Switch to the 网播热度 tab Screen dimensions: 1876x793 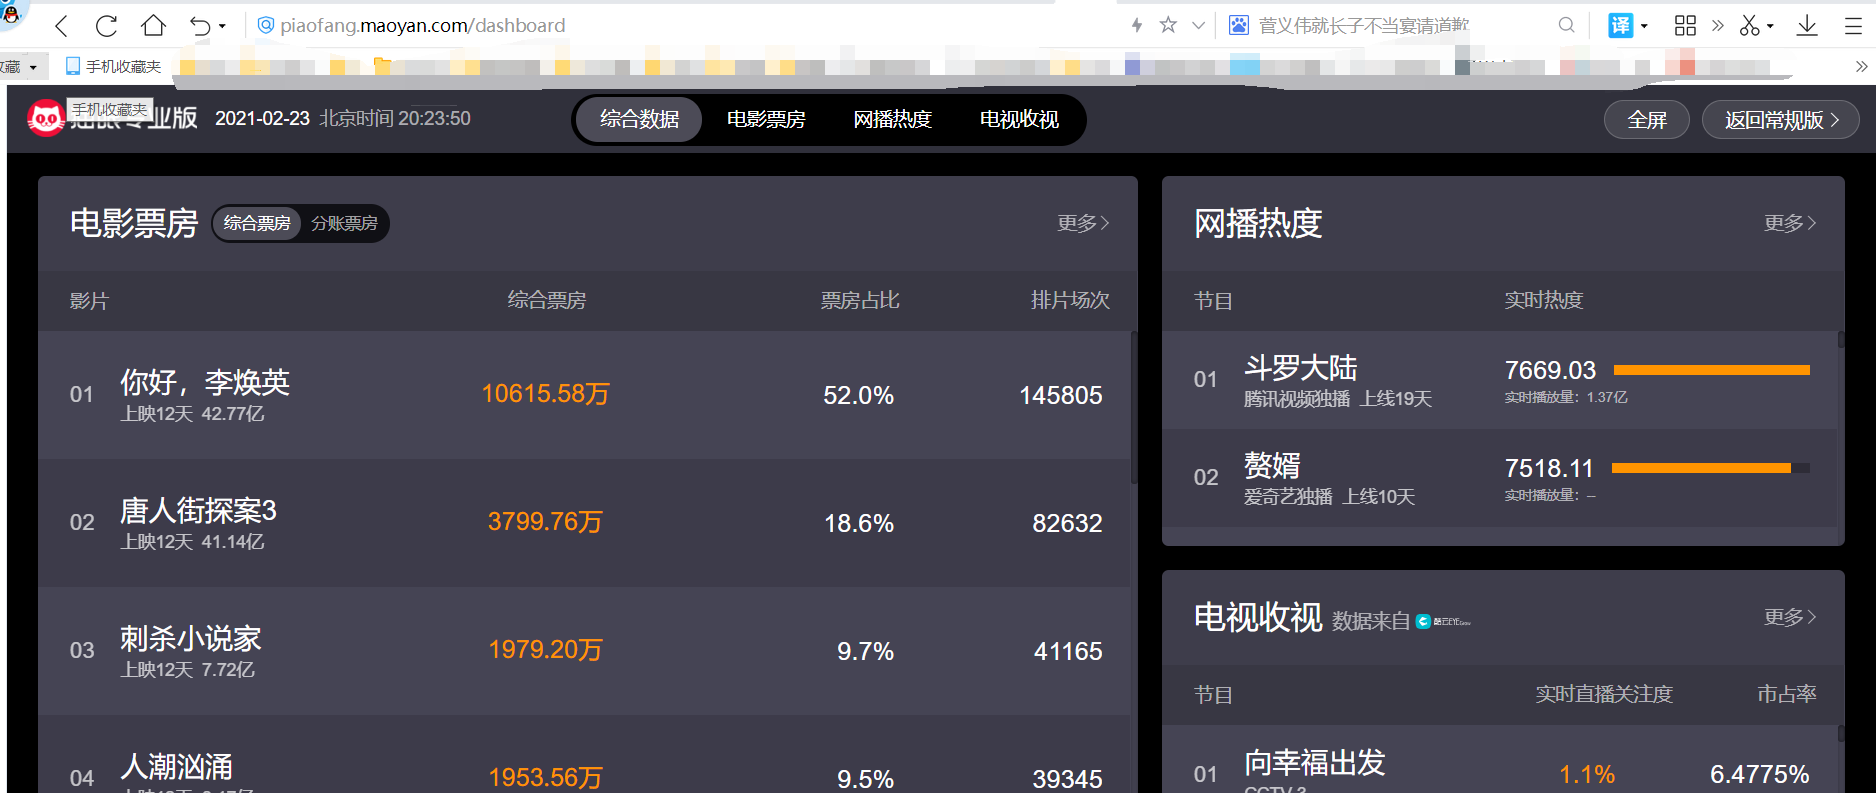click(892, 119)
